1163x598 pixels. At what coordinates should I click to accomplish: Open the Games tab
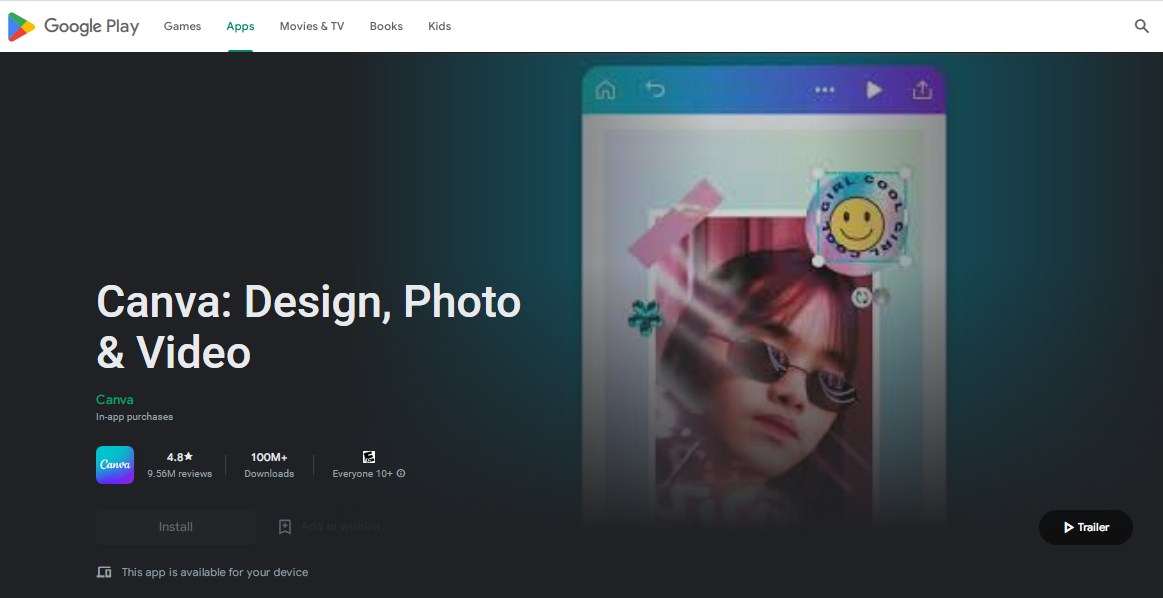tap(182, 26)
